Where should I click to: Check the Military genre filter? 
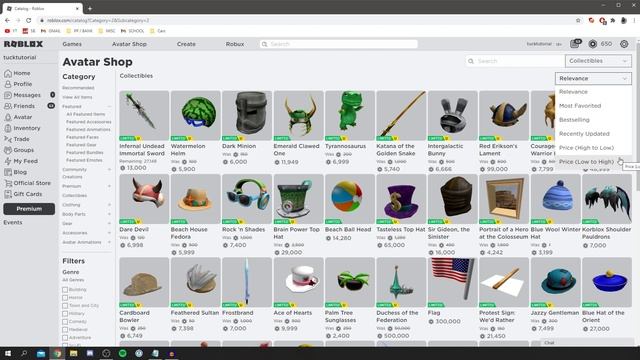(x=65, y=314)
